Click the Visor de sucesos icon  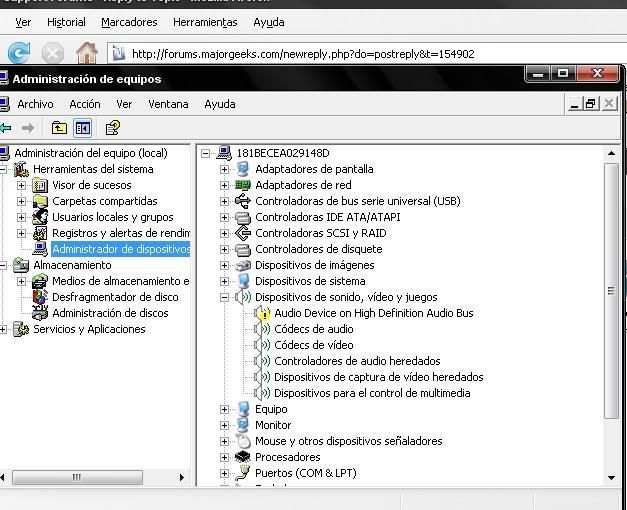point(40,185)
